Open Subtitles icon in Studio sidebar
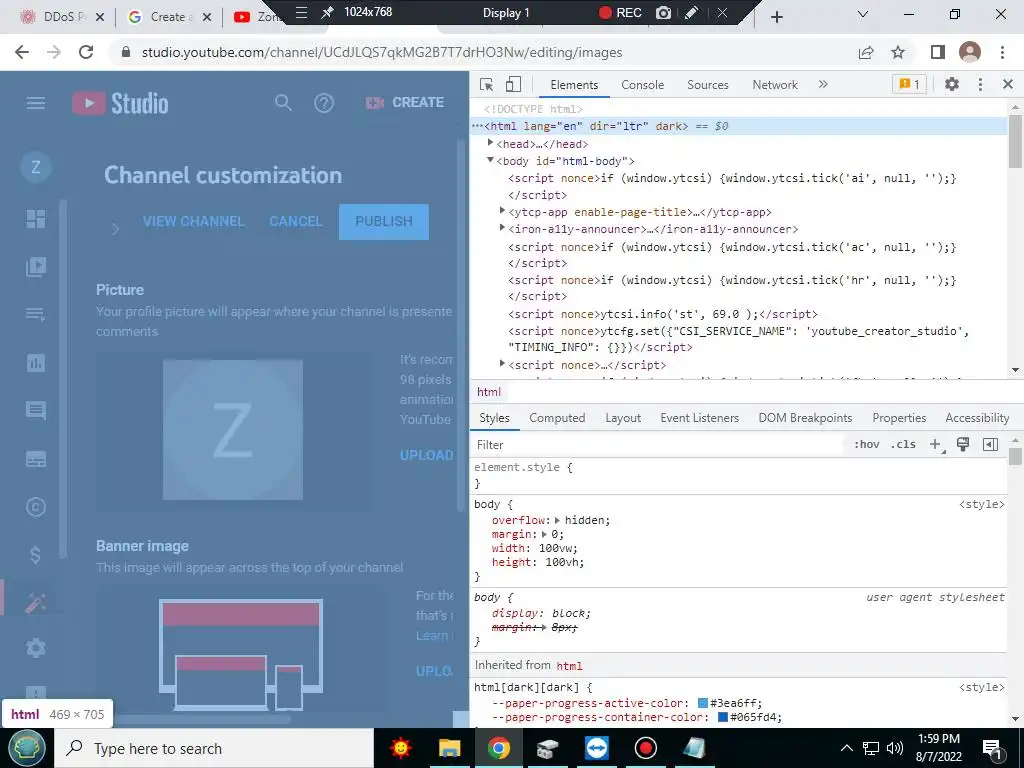Screen dimensions: 1024x768 click(x=36, y=459)
